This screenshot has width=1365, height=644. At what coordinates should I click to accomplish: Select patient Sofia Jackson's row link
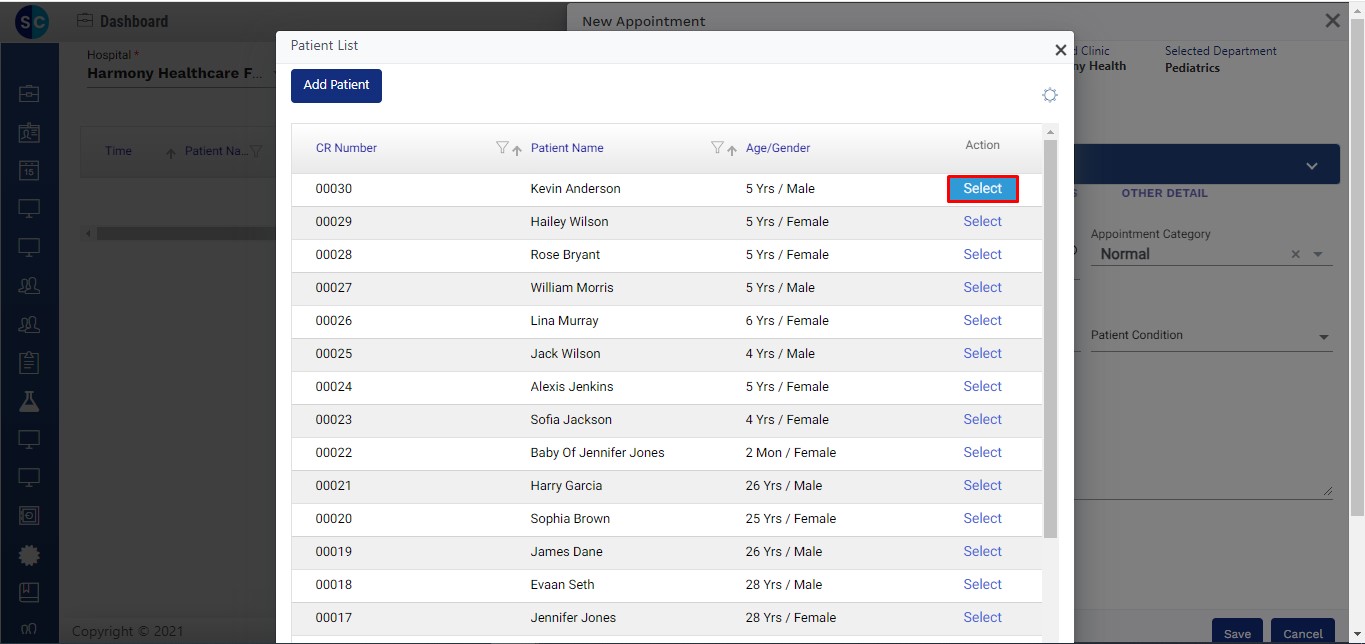click(x=982, y=420)
